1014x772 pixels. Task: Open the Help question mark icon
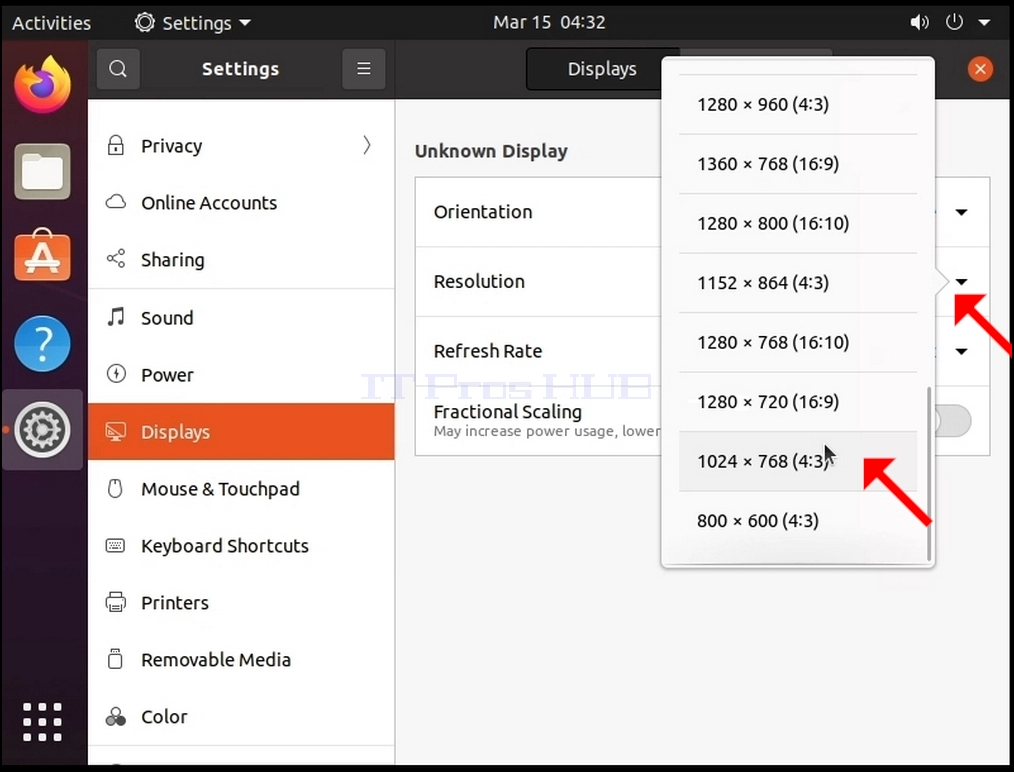click(x=43, y=343)
